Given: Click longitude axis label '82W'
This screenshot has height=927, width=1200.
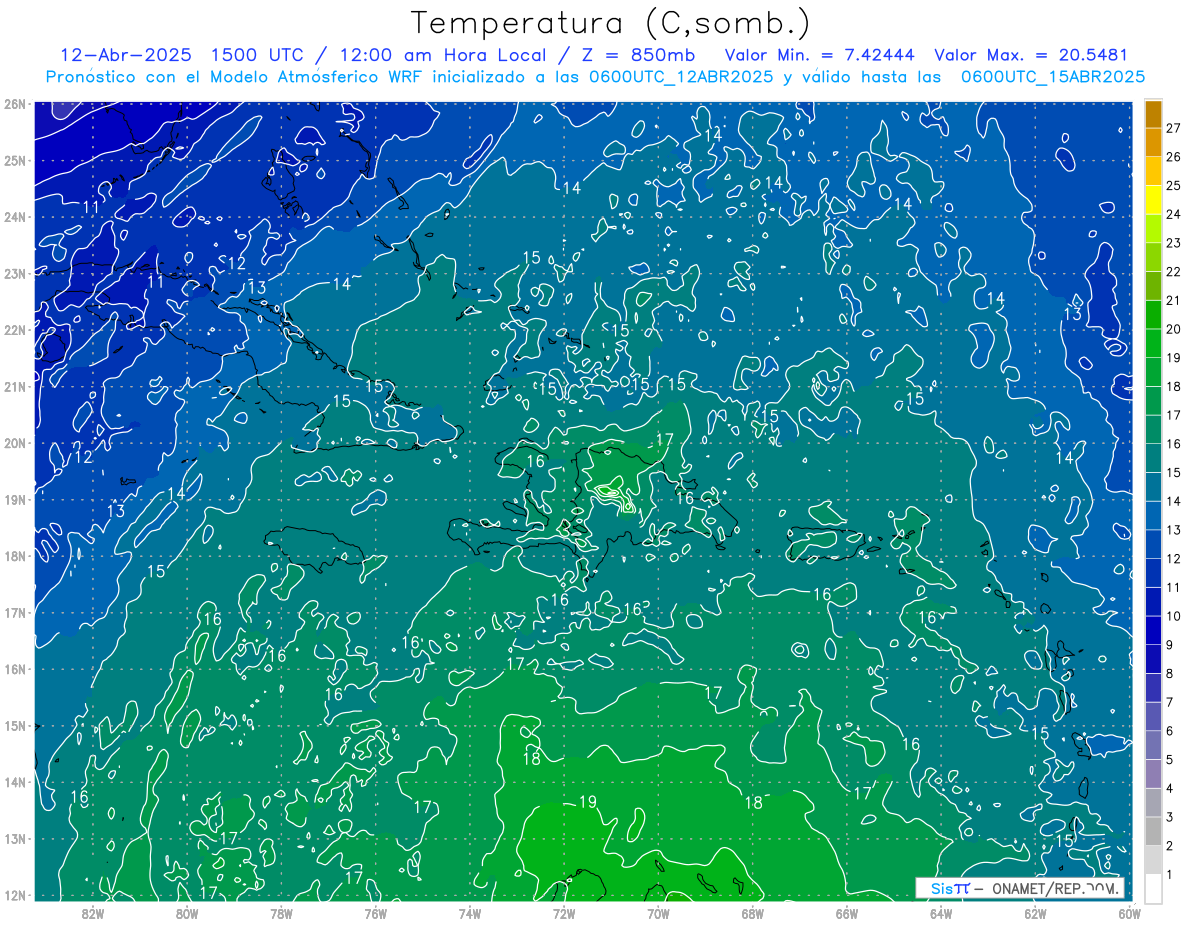Looking at the screenshot, I should click(92, 912).
